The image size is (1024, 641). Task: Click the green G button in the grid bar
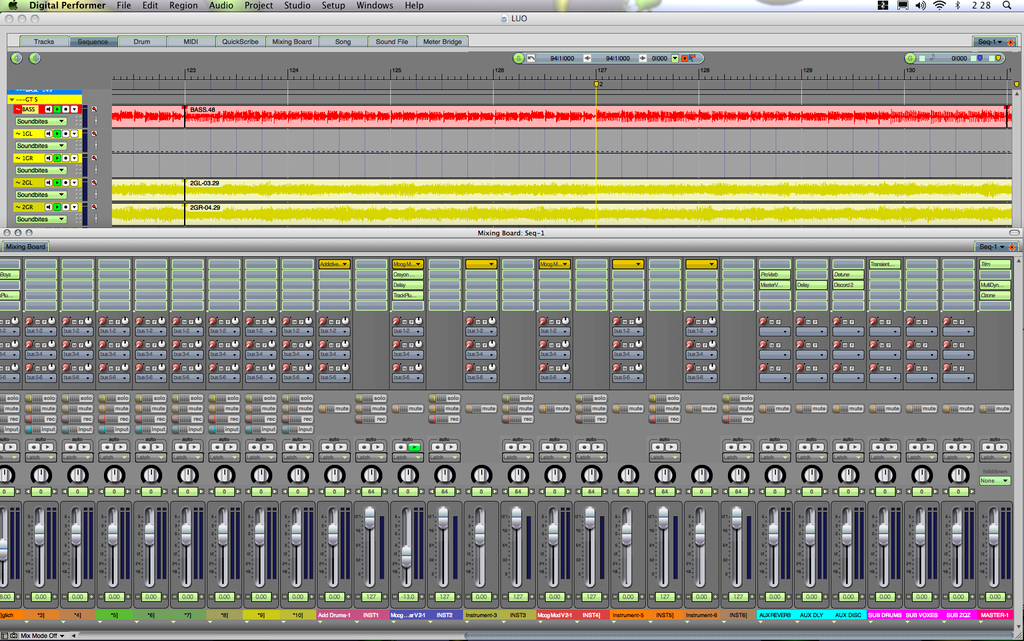(x=910, y=58)
